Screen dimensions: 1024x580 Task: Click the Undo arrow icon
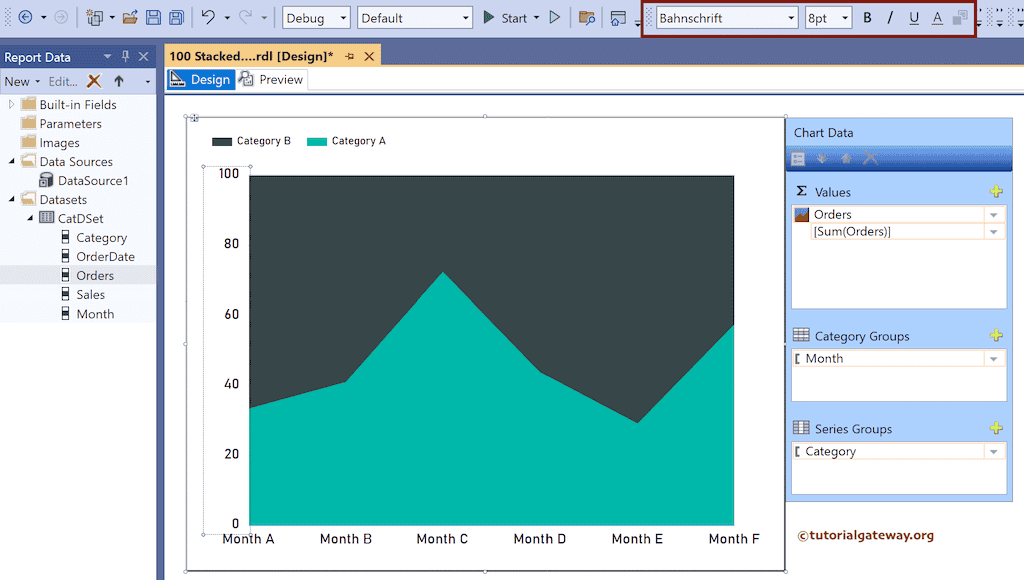(x=207, y=18)
